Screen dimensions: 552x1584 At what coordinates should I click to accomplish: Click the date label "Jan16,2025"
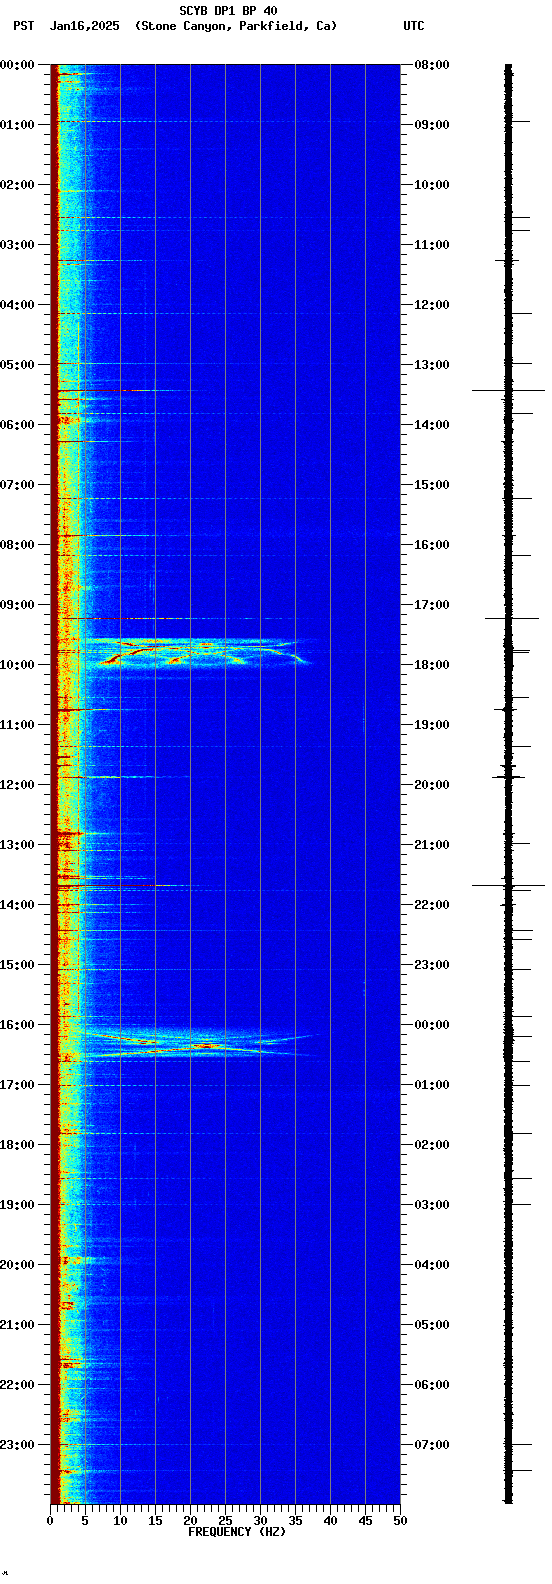pyautogui.click(x=84, y=26)
